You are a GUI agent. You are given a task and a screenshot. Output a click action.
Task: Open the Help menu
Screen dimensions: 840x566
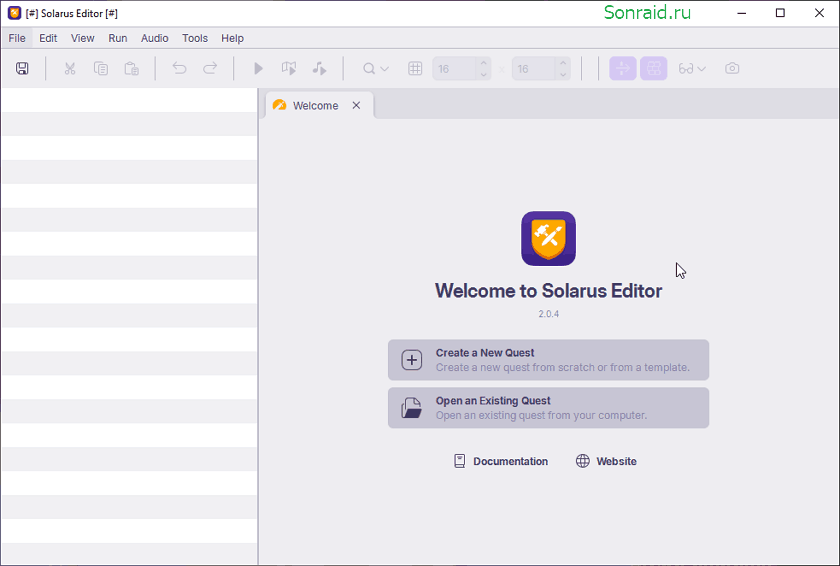[232, 38]
